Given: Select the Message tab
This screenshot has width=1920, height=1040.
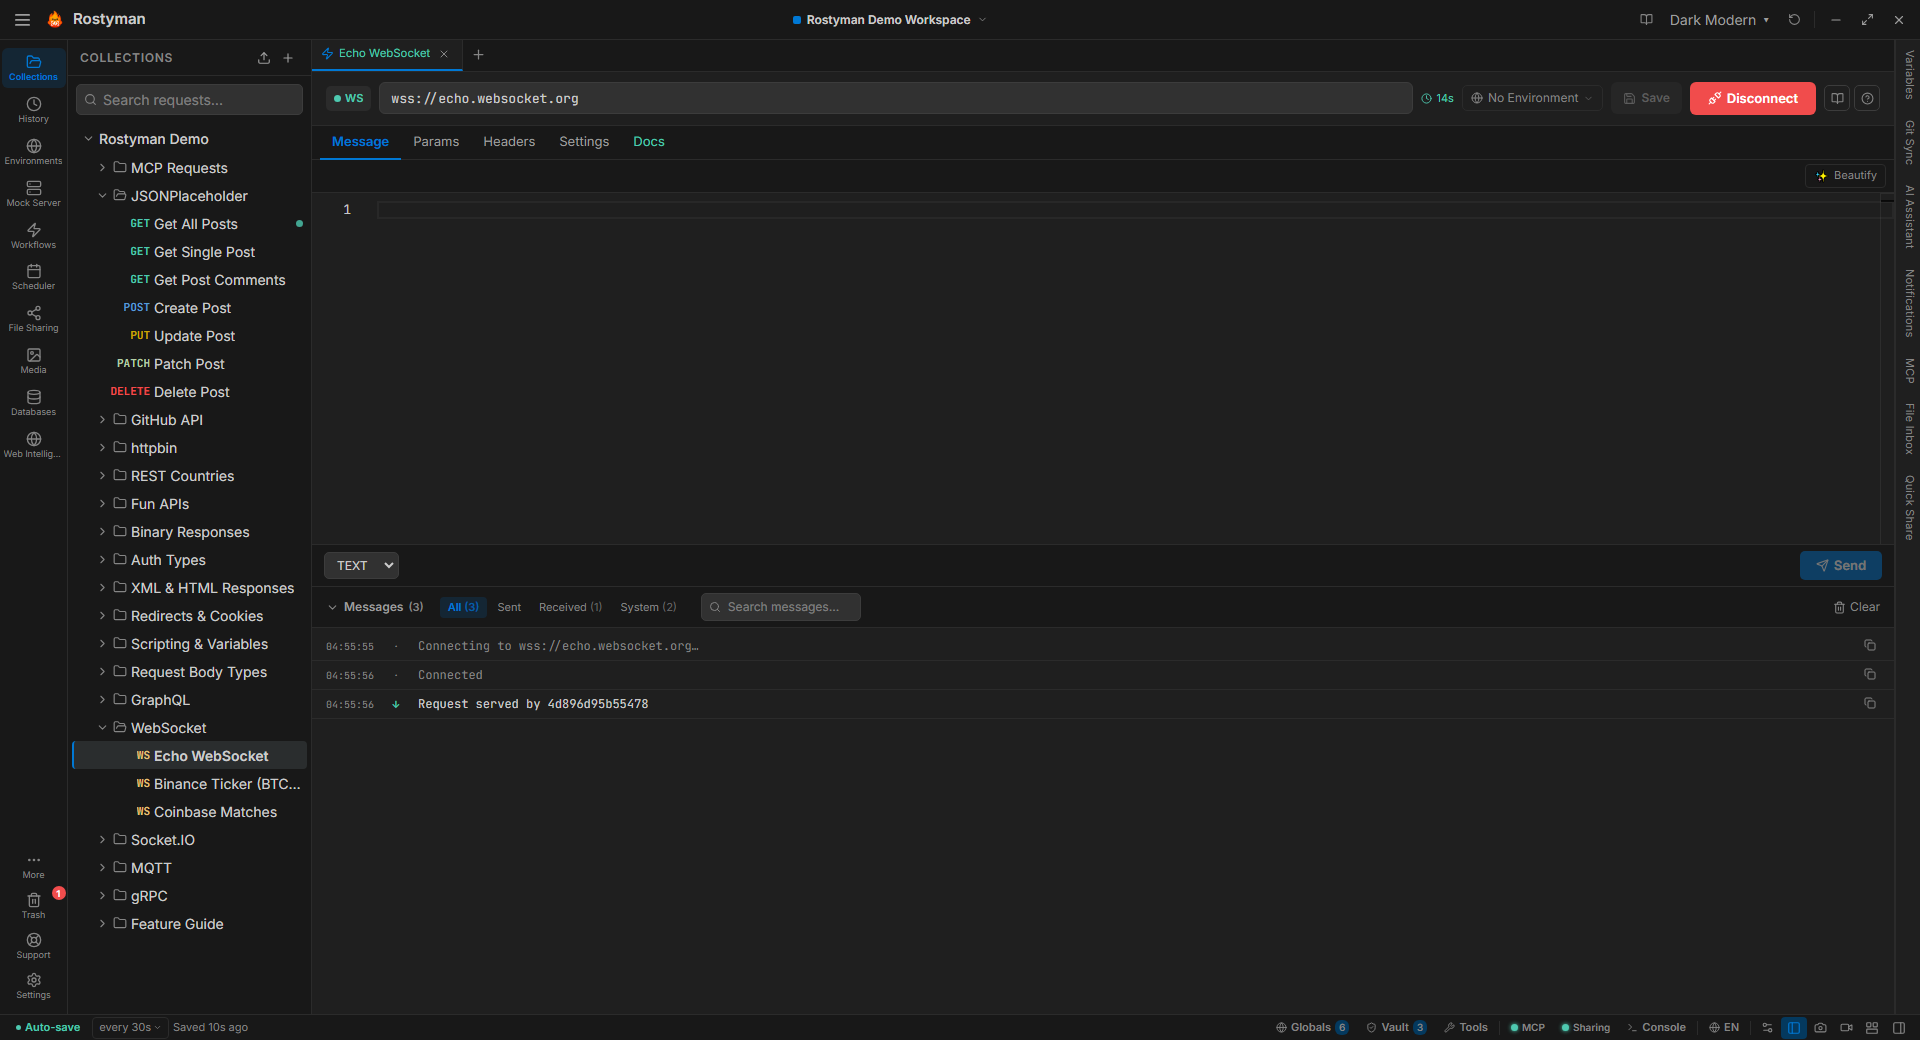Looking at the screenshot, I should tap(360, 142).
